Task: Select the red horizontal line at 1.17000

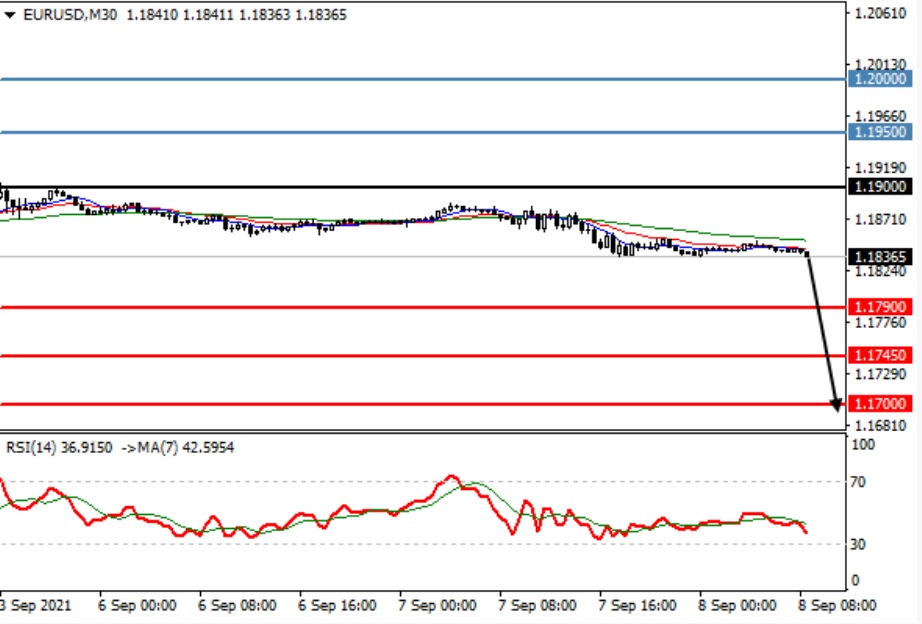Action: (x=423, y=404)
